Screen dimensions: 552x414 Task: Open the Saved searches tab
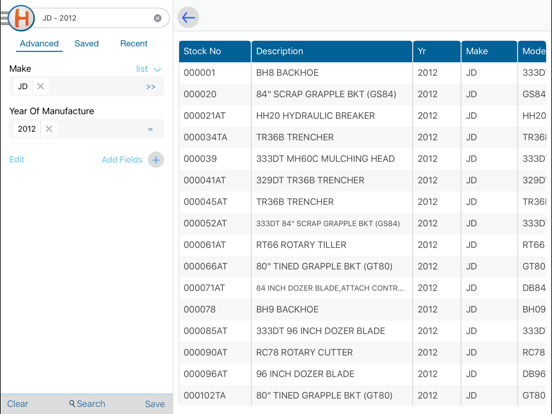pos(87,44)
